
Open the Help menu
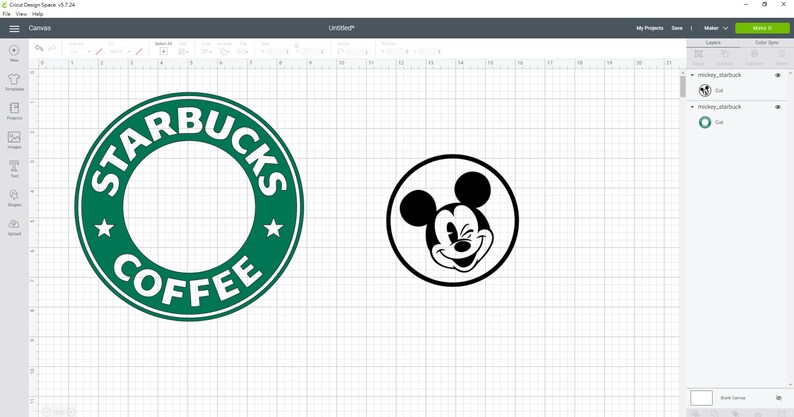[x=37, y=14]
